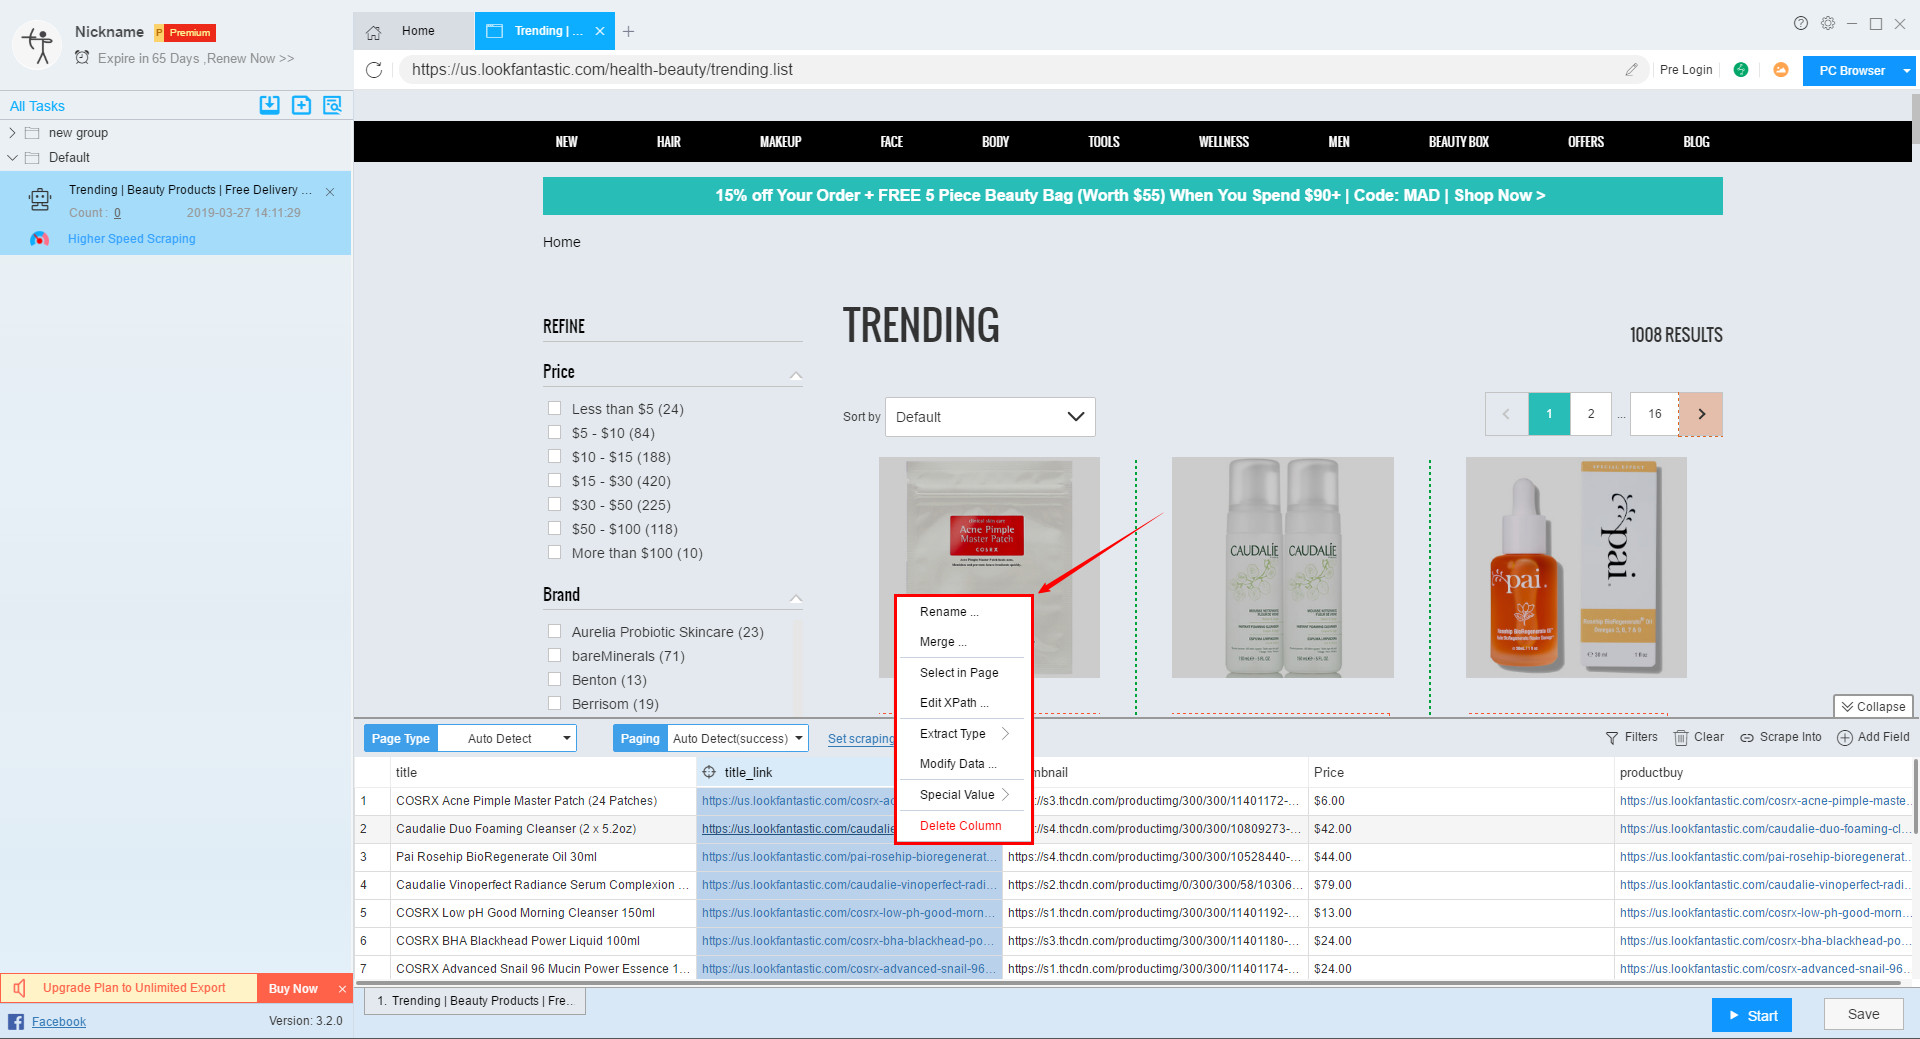Image resolution: width=1920 pixels, height=1039 pixels.
Task: Click the Home tab house icon
Action: [374, 32]
